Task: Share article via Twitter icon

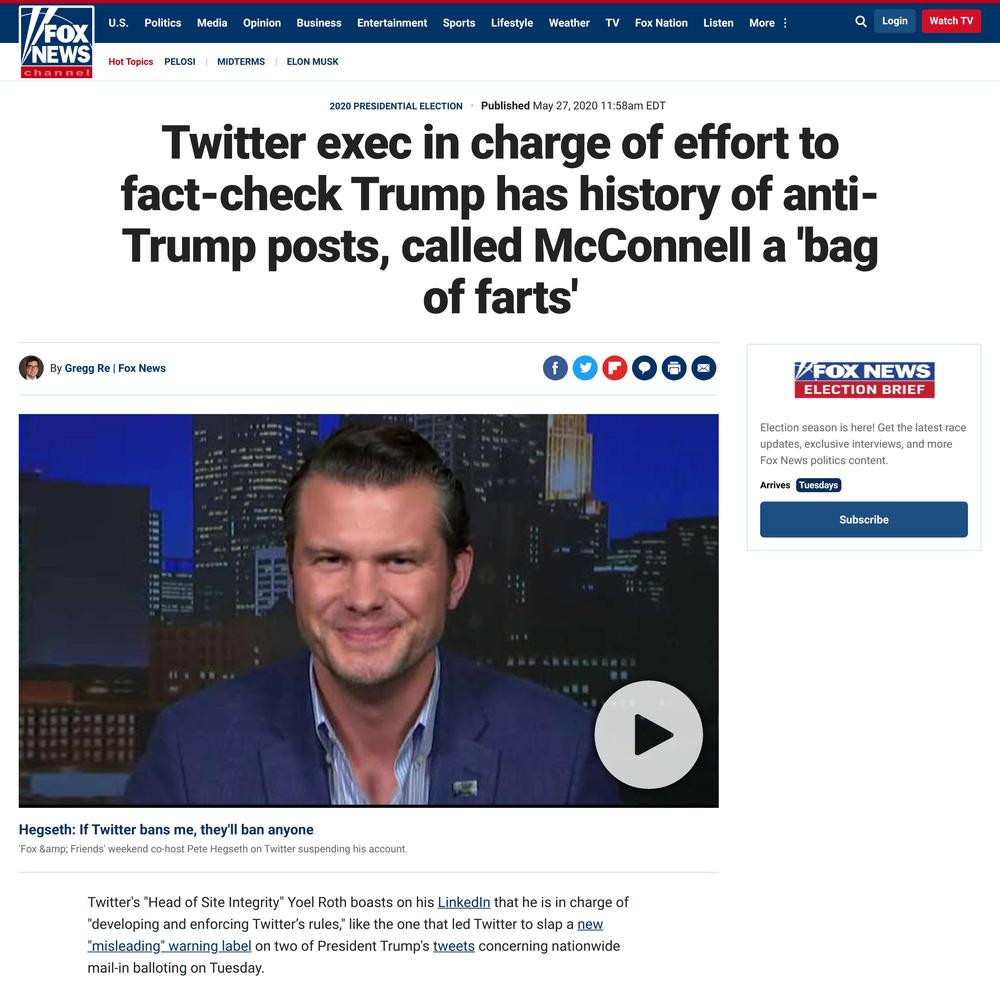Action: pos(585,368)
